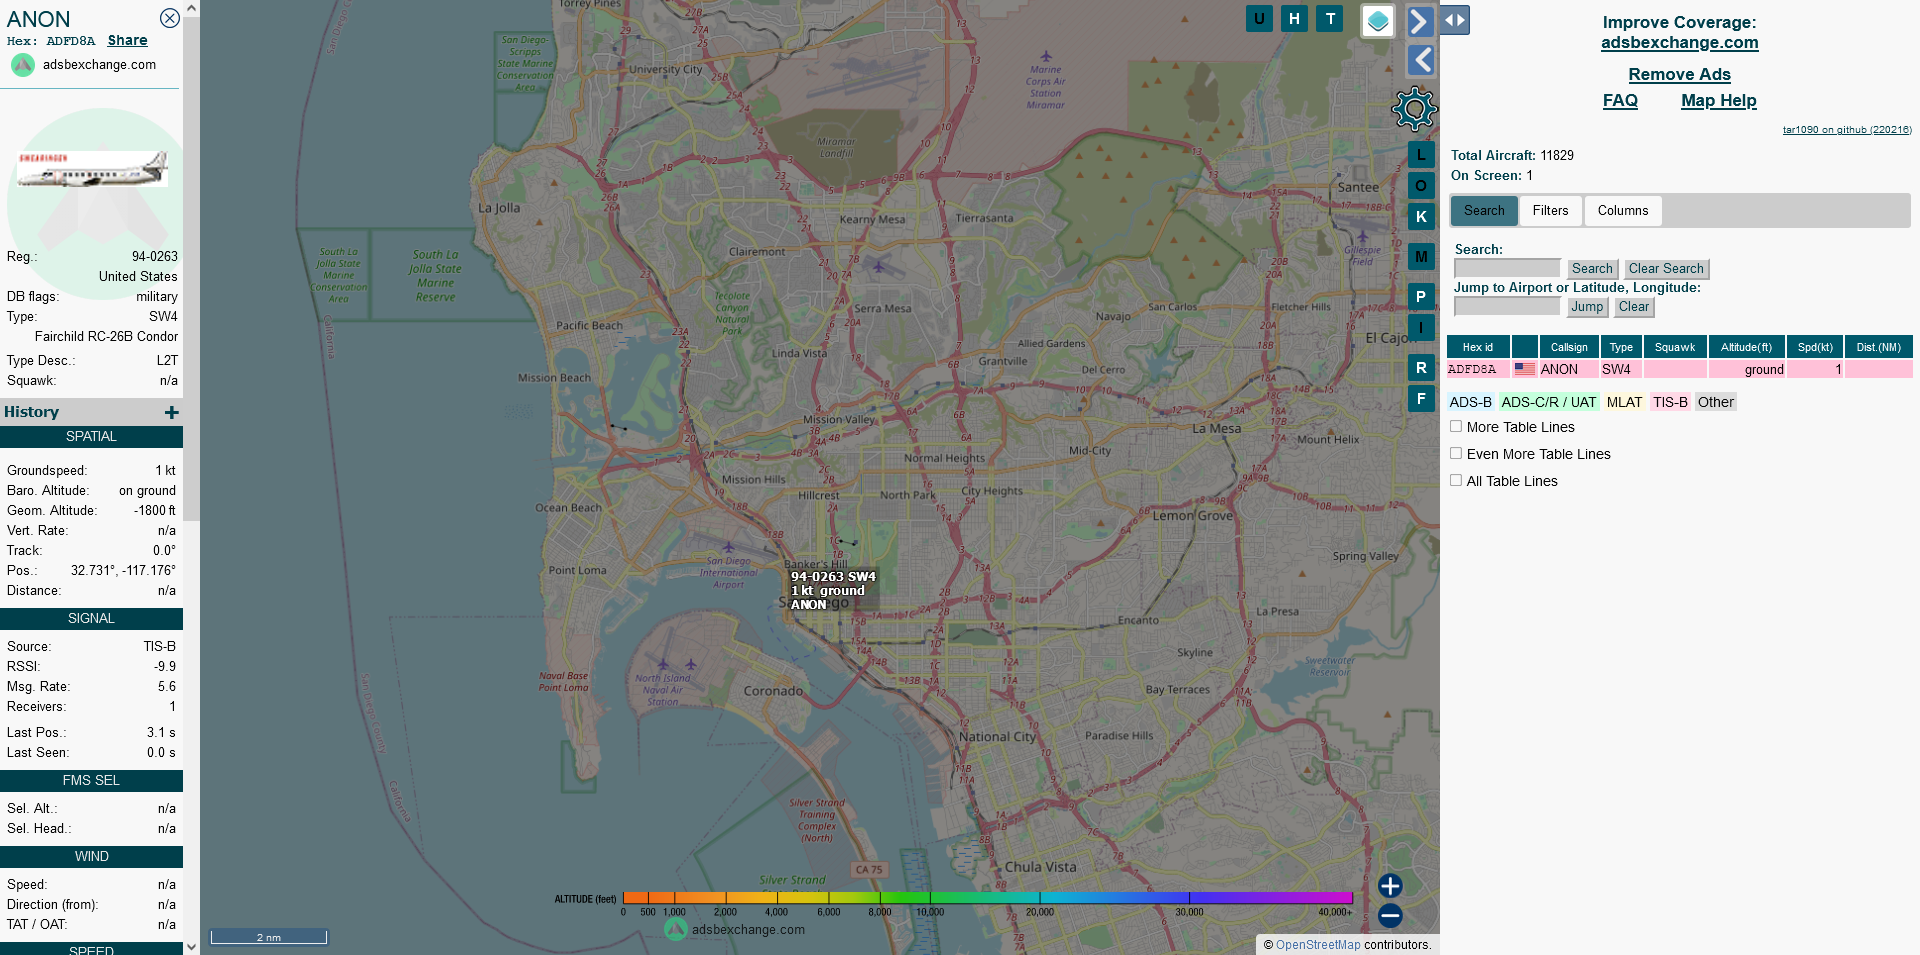
Task: Expand History with the plus icon
Action: 171,412
